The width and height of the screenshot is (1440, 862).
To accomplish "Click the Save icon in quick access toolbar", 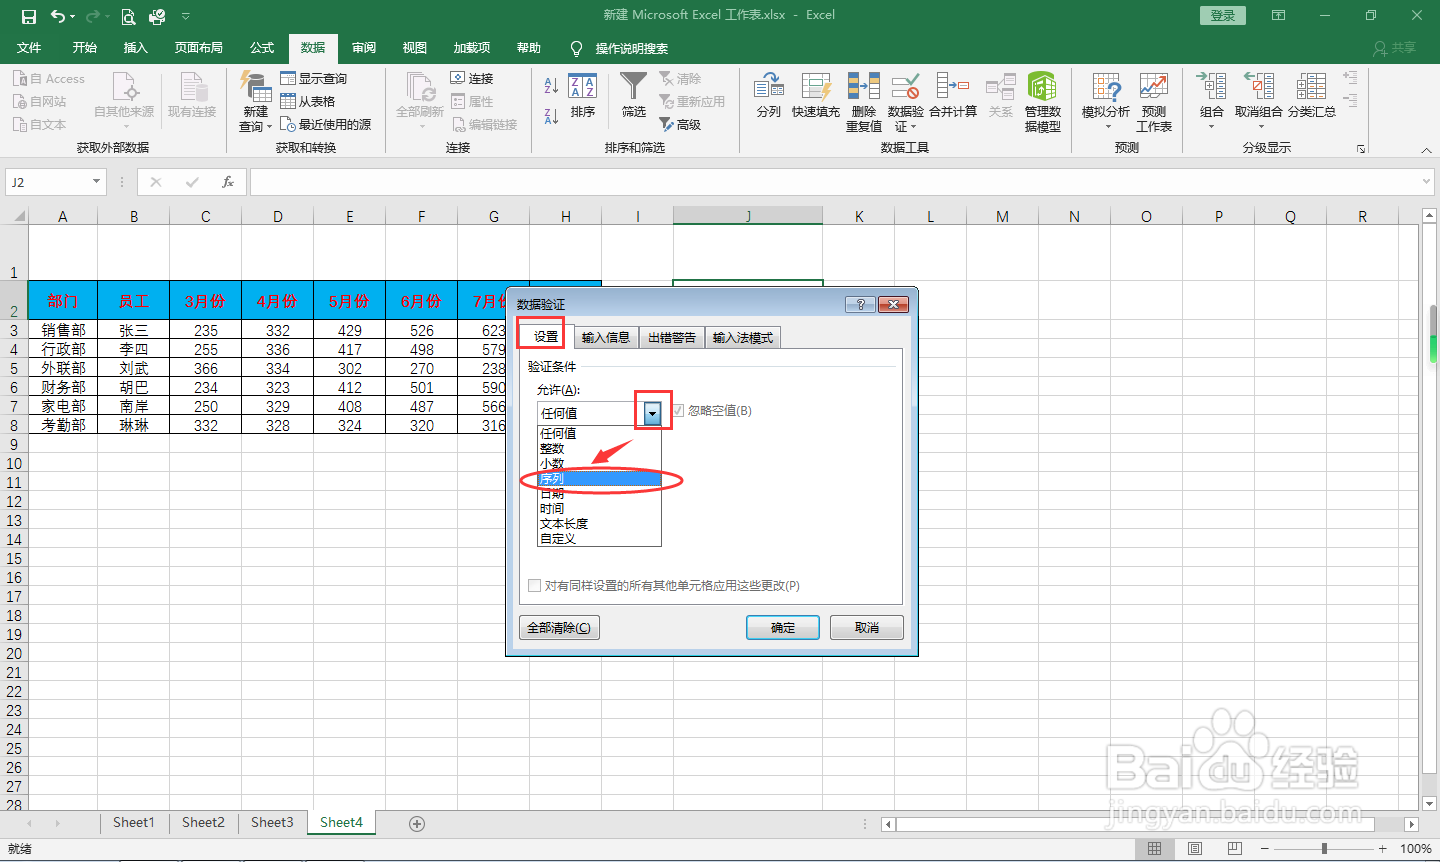I will click(x=29, y=16).
